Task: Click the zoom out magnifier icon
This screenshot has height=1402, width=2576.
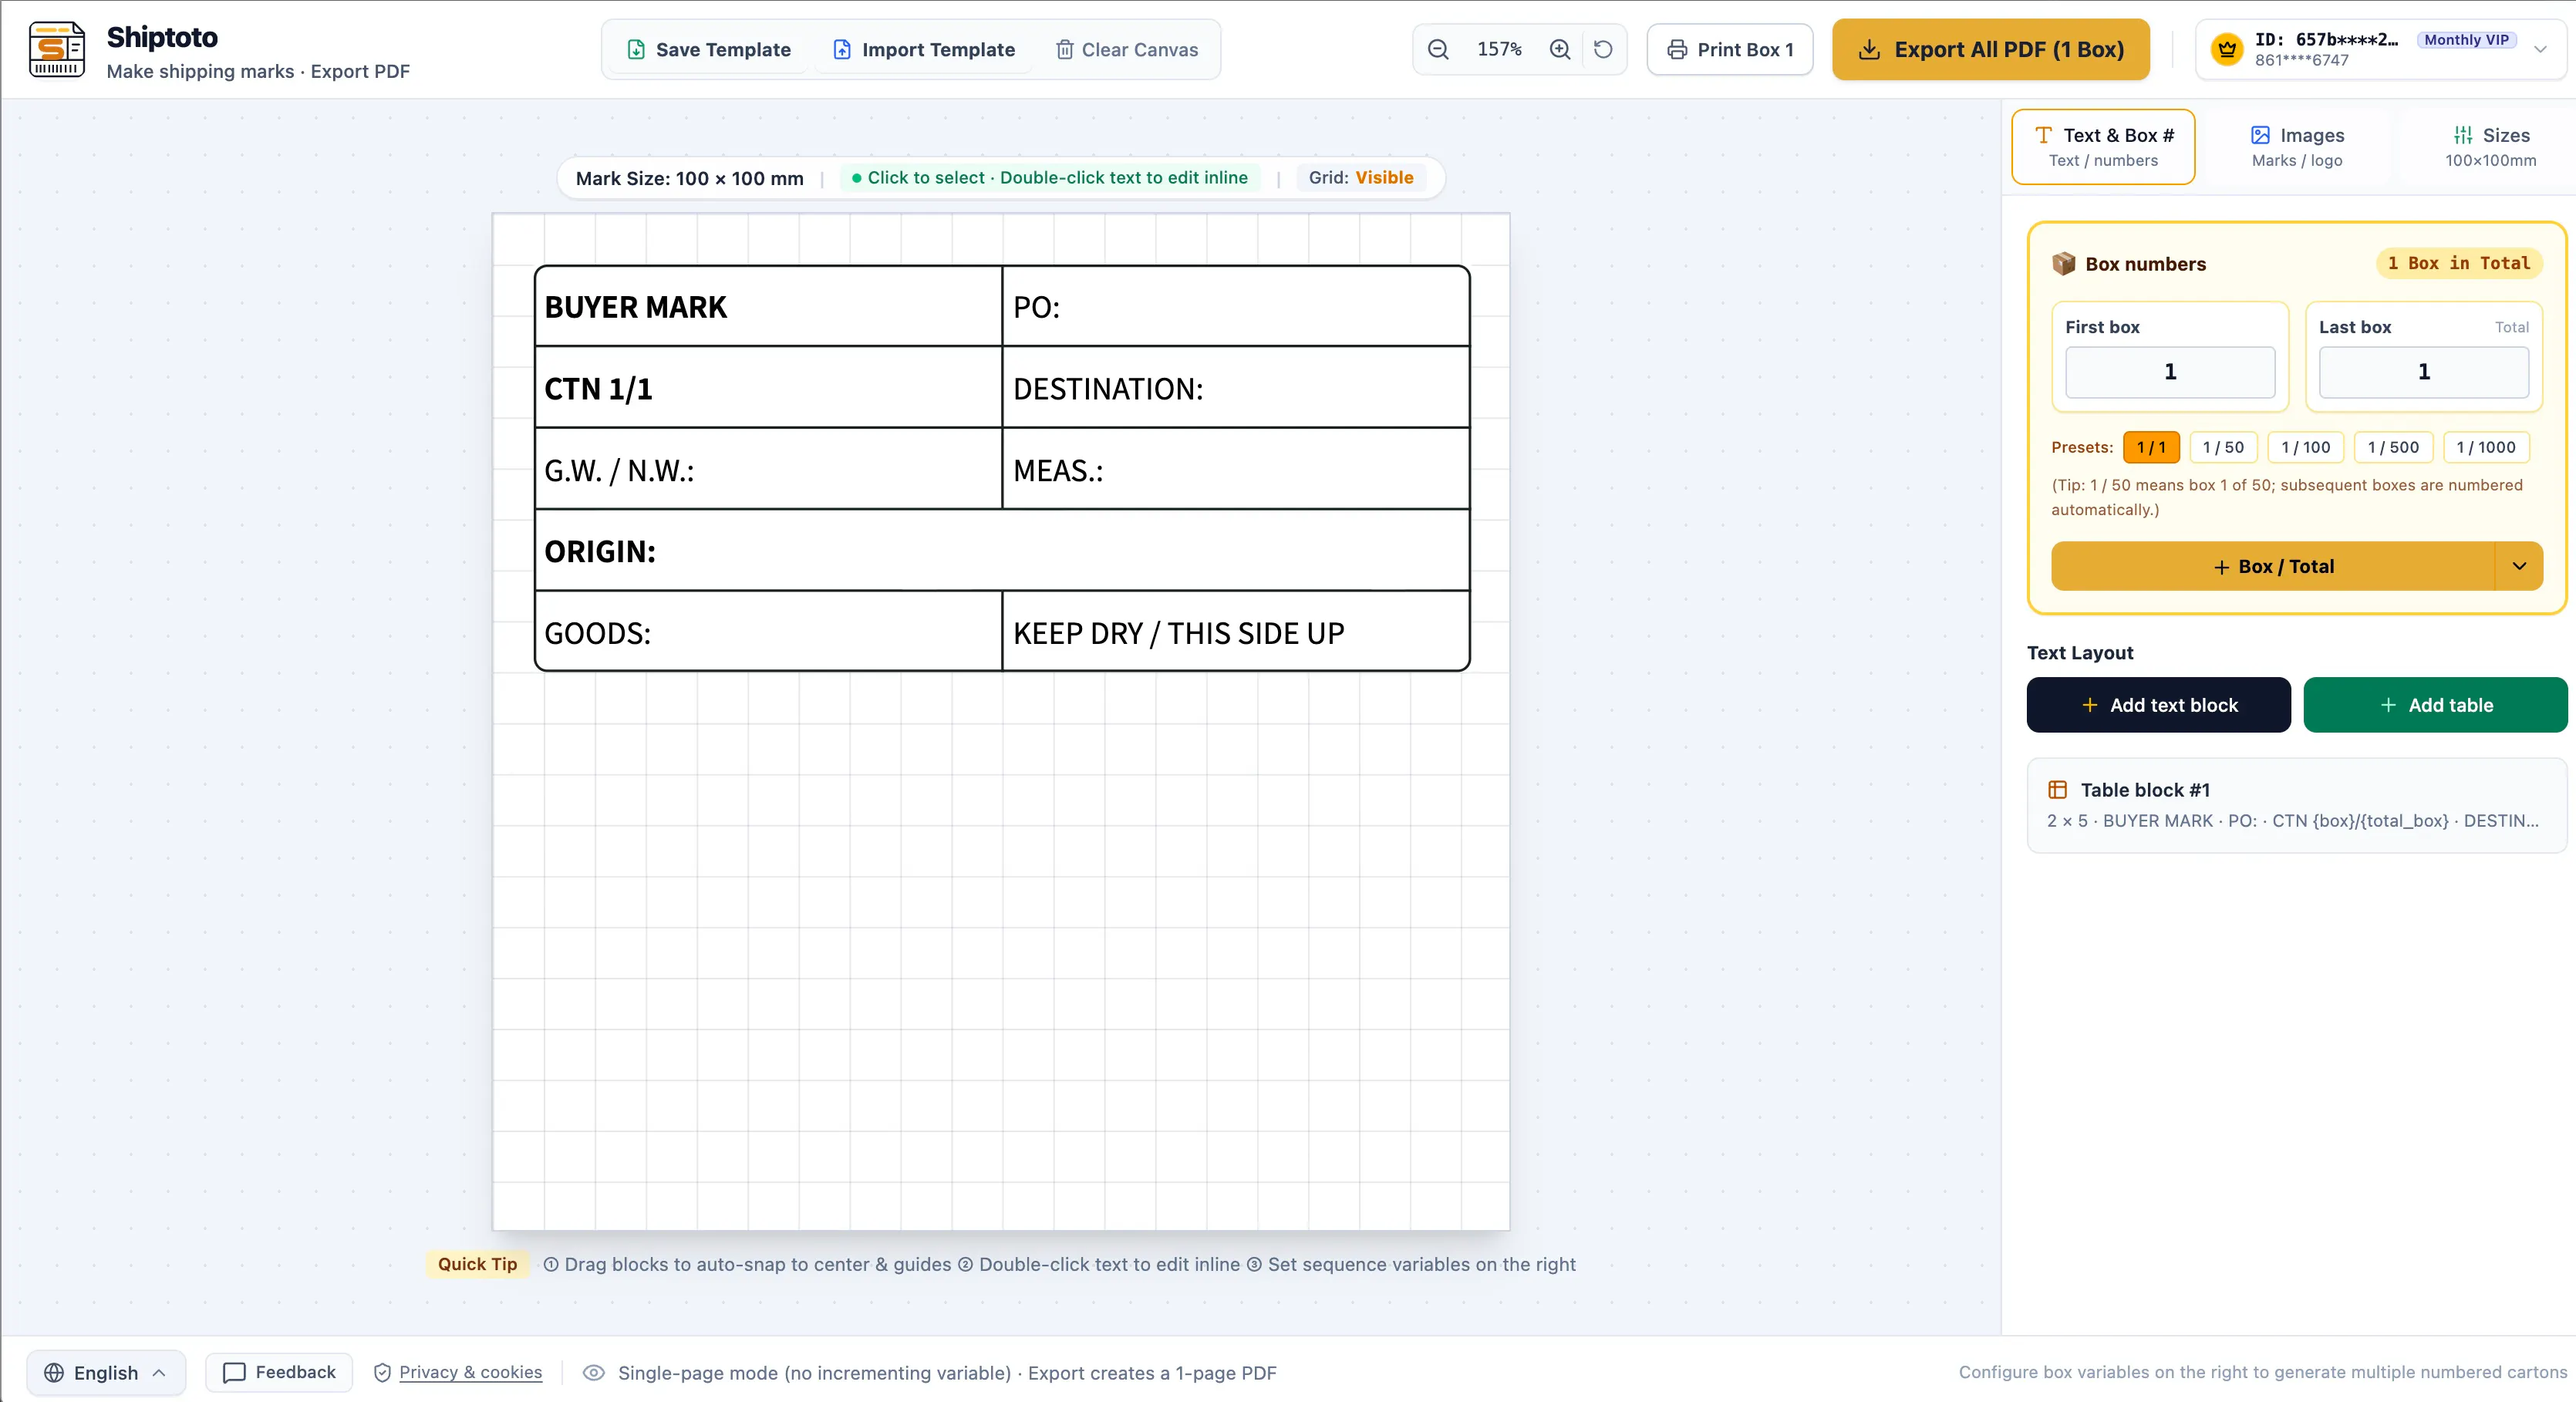Action: coord(1438,49)
